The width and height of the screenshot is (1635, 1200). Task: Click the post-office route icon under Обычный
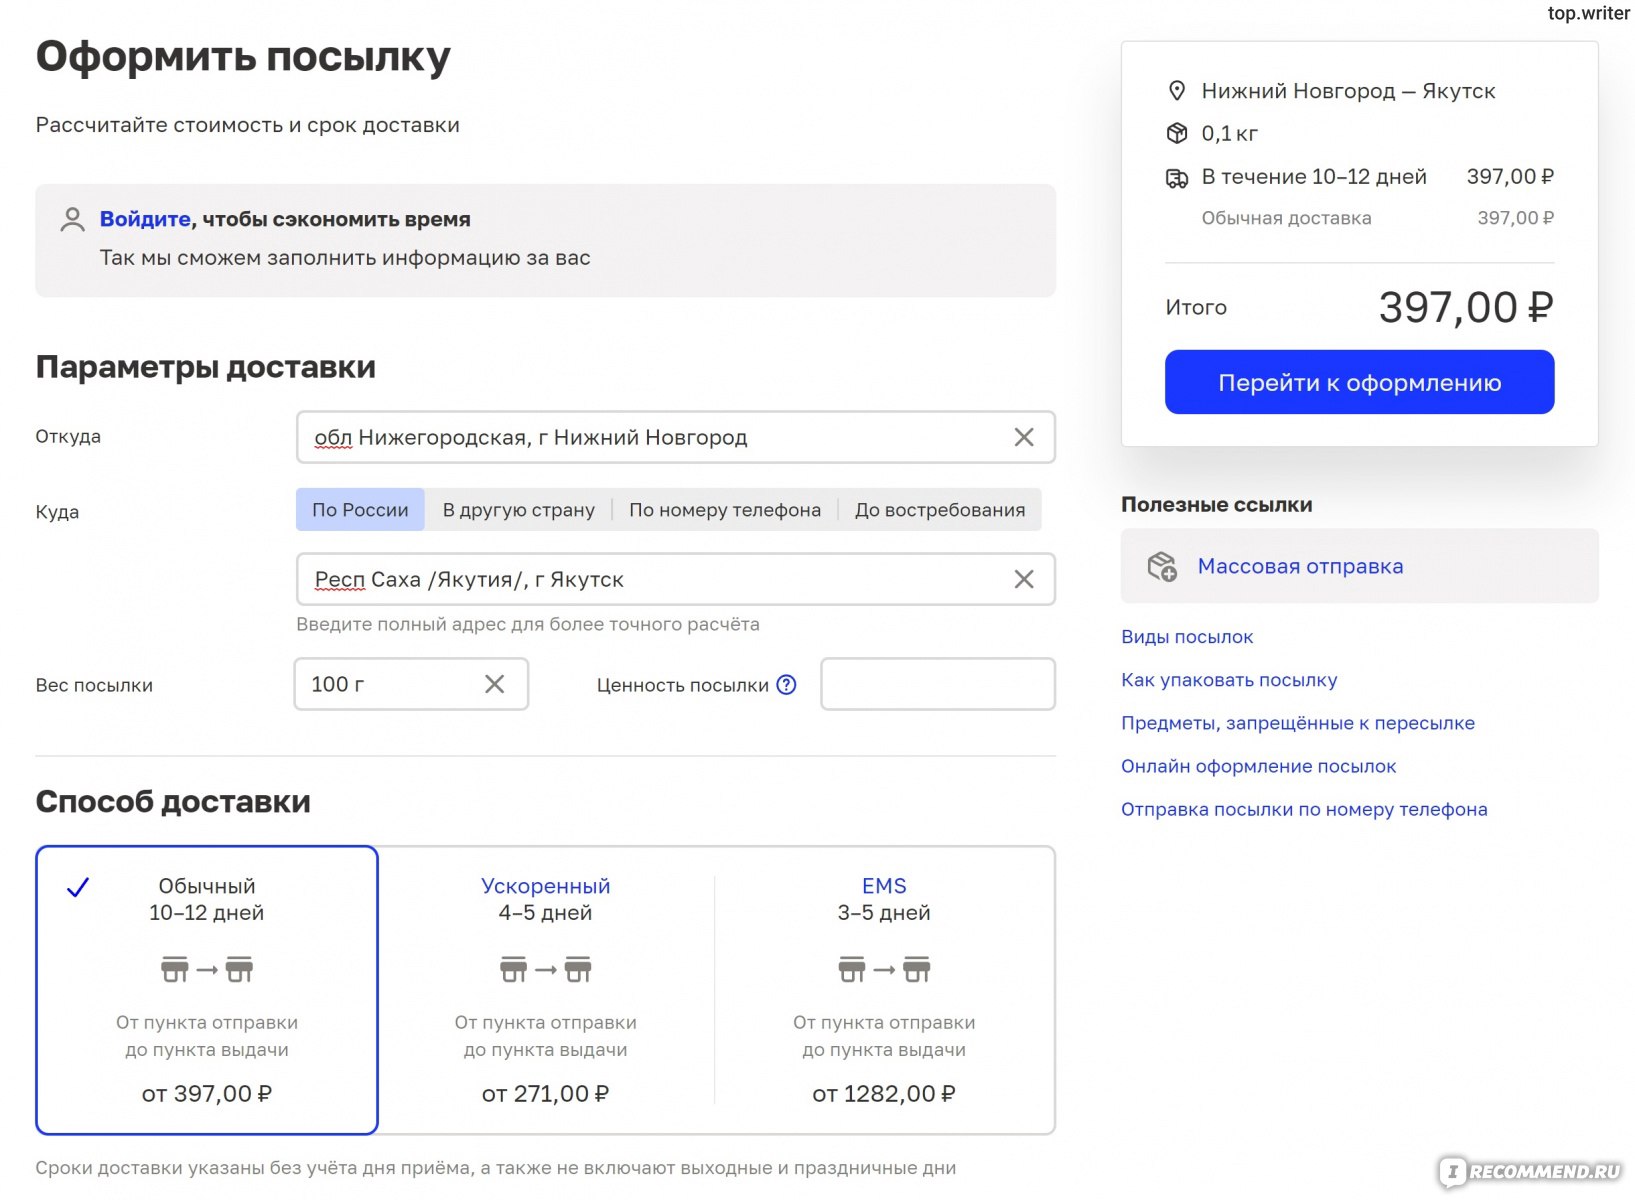click(207, 969)
